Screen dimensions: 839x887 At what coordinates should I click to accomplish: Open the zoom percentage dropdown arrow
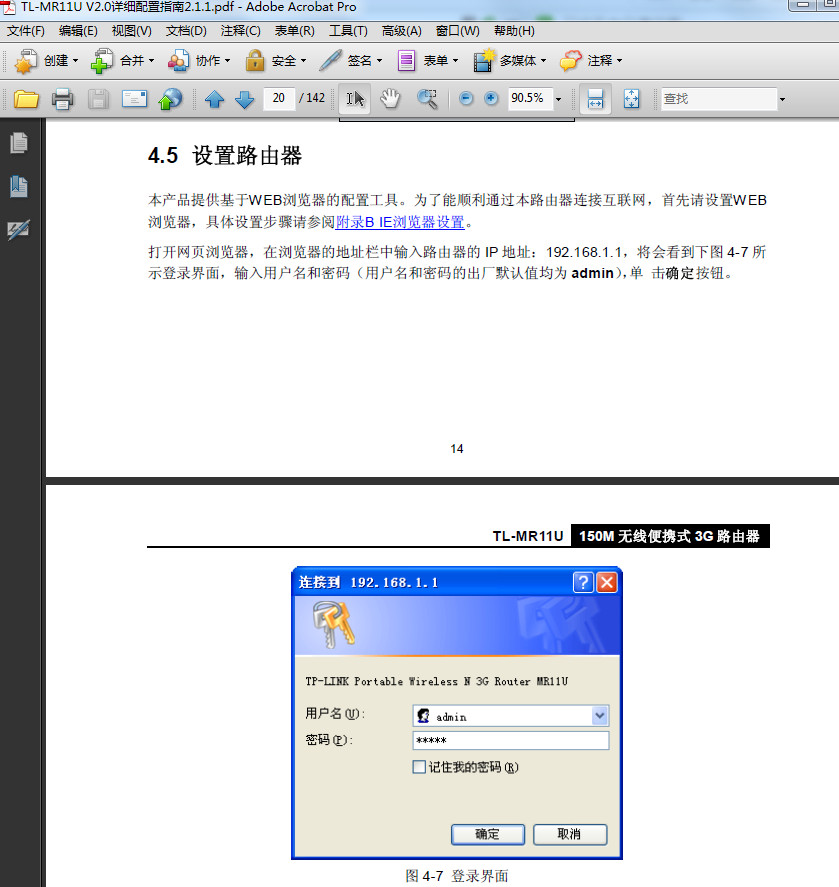pos(558,100)
